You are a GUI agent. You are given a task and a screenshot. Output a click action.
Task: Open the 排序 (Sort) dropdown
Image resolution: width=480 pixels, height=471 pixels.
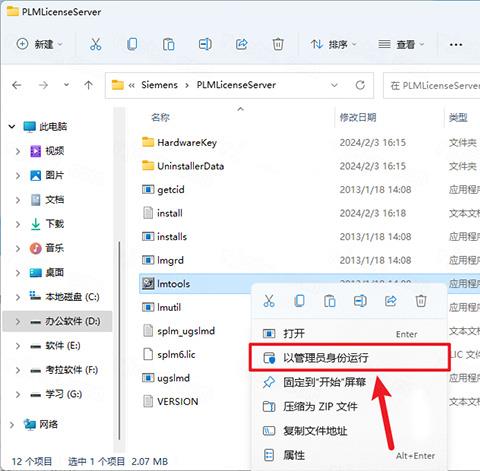coord(333,44)
